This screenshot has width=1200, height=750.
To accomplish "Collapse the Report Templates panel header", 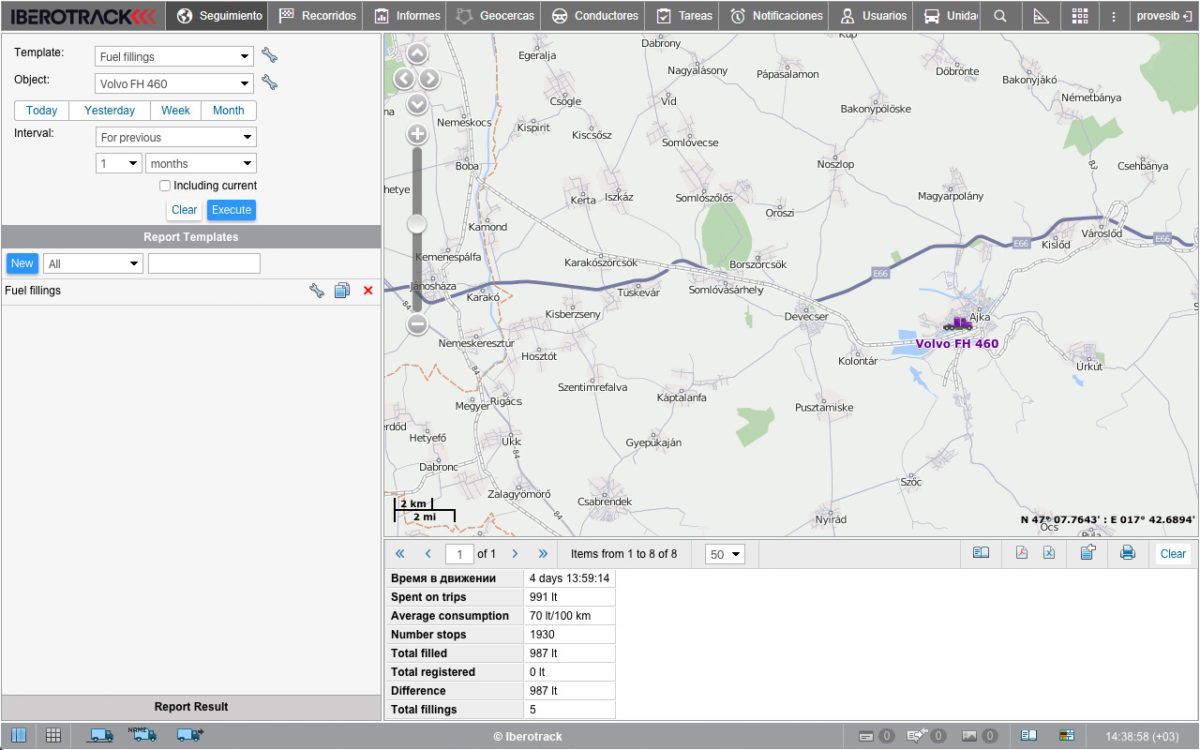I will (191, 237).
